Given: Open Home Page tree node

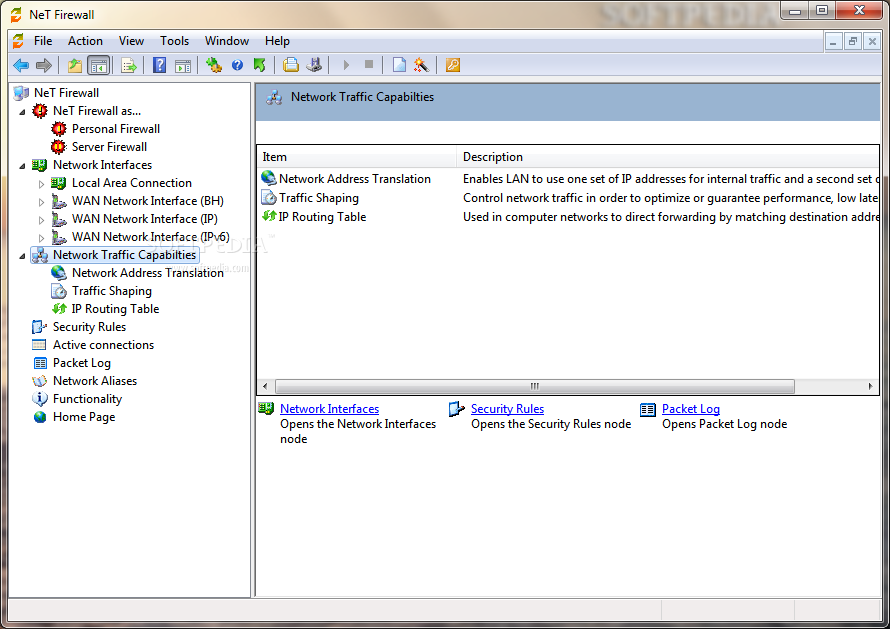Looking at the screenshot, I should (x=84, y=417).
